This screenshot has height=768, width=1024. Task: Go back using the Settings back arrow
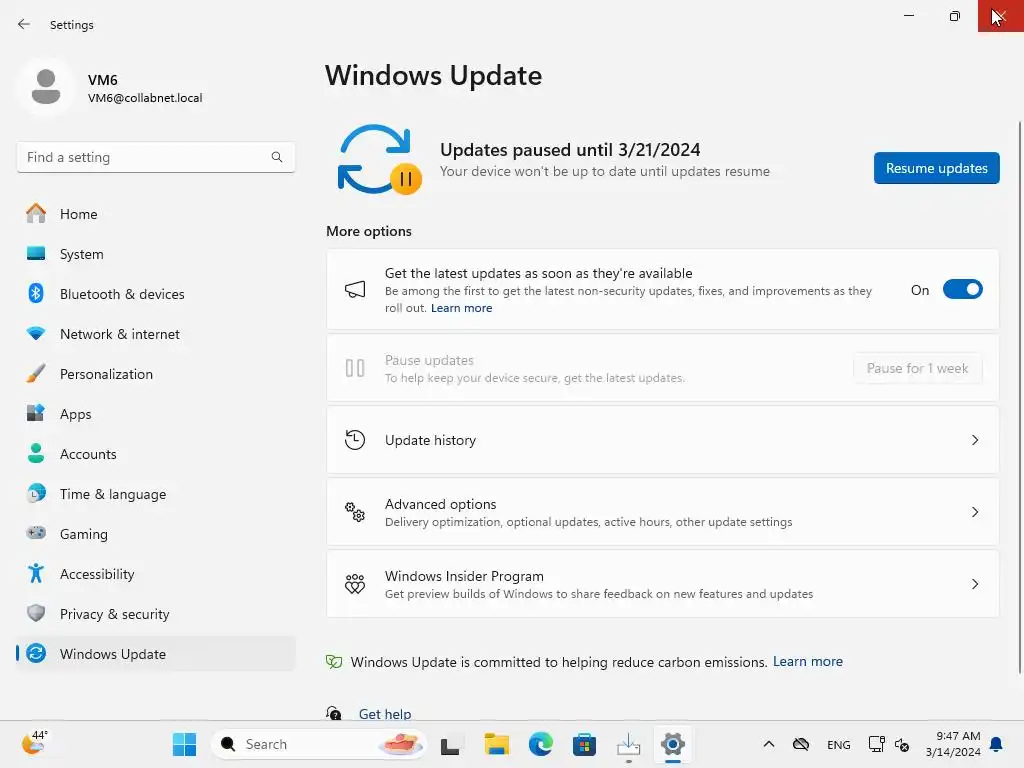(24, 24)
